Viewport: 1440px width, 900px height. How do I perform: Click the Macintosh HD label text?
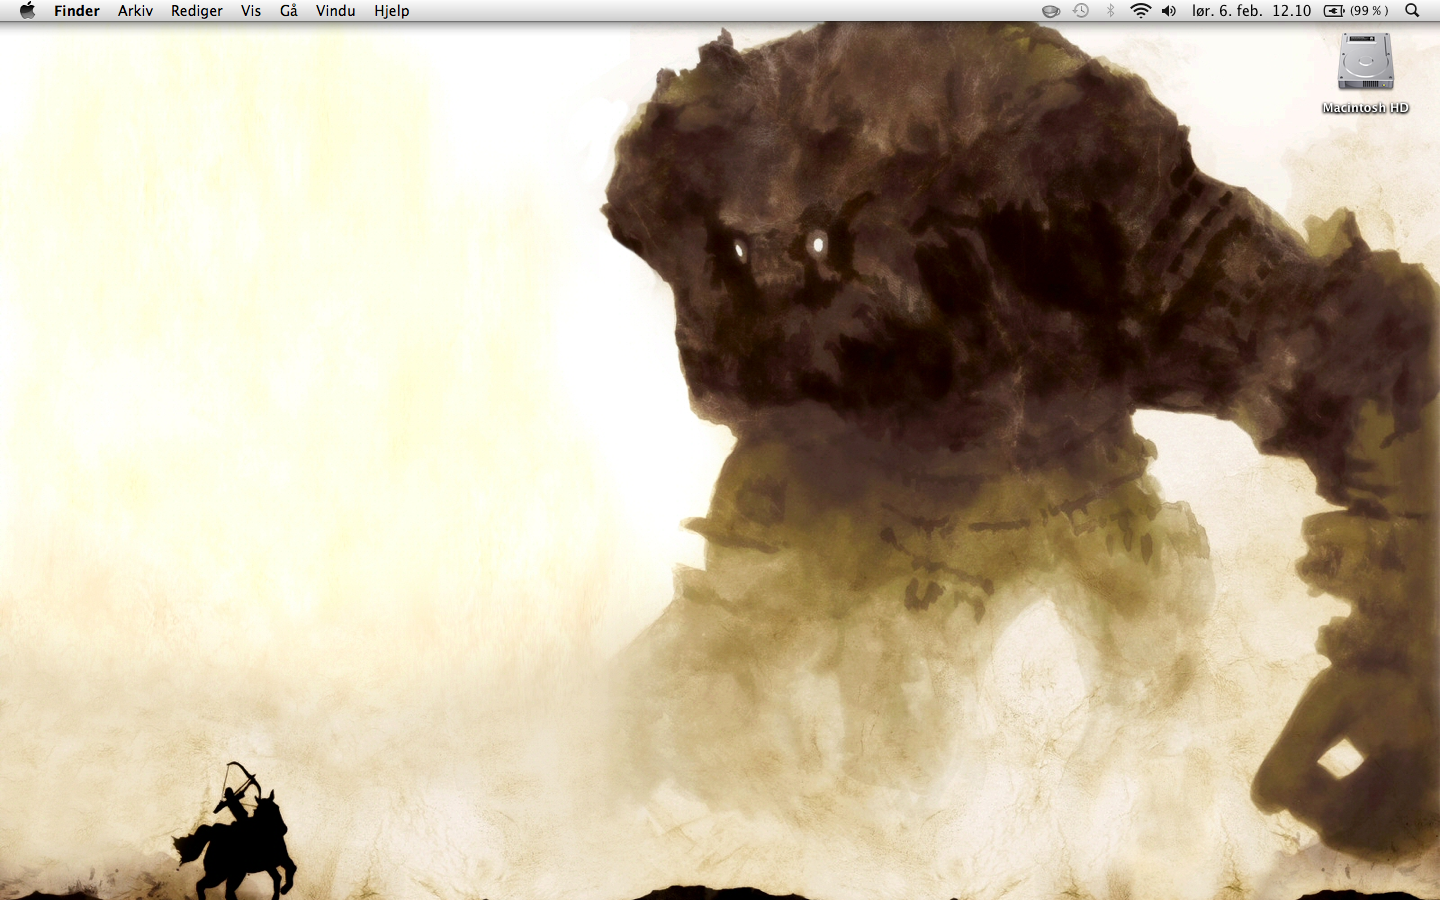click(x=1365, y=108)
